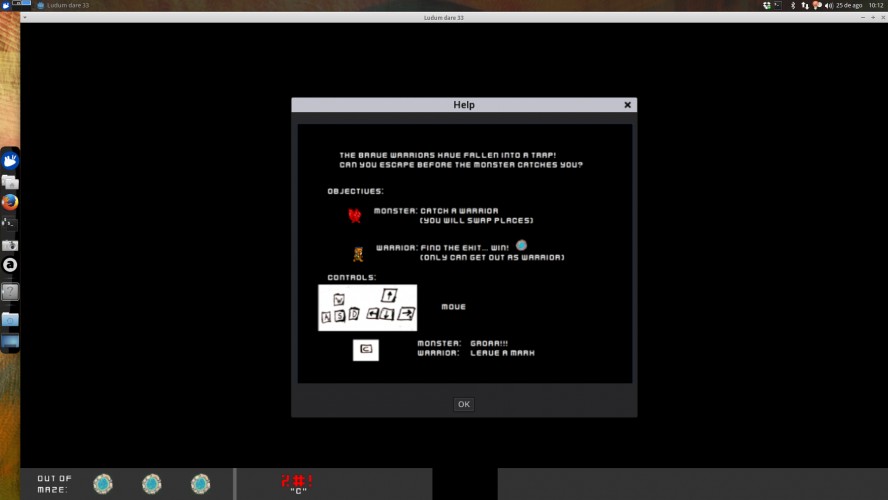
Task: Click the blue exit portal icon beside WIN
Action: tap(522, 245)
